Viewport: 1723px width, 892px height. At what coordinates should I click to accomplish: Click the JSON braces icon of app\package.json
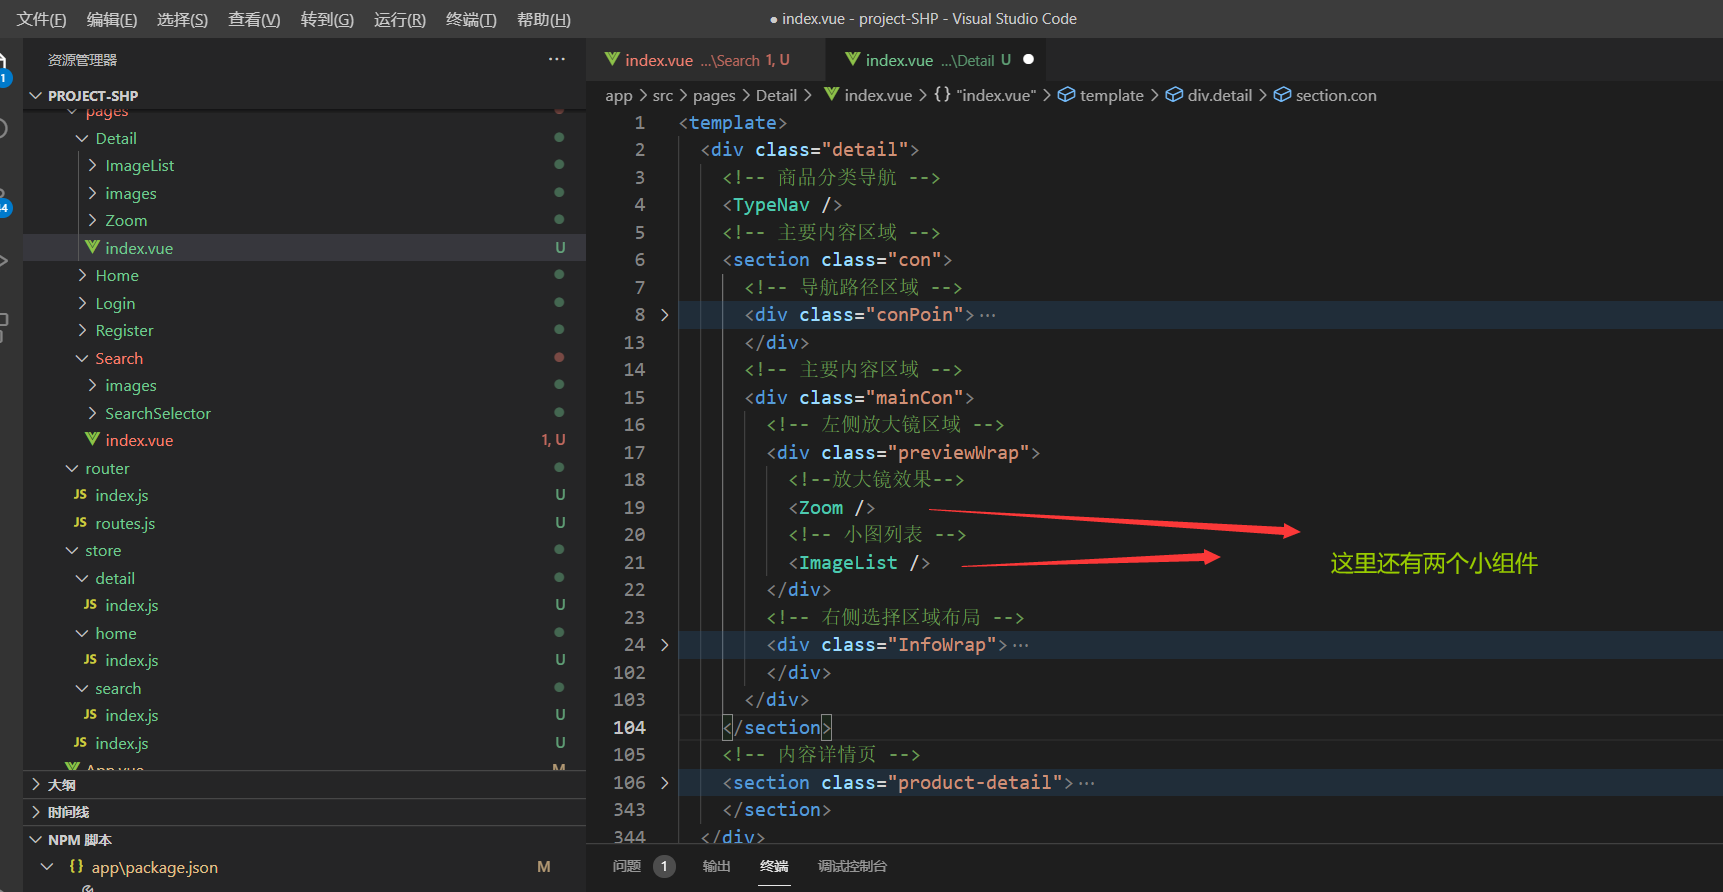pyautogui.click(x=76, y=866)
